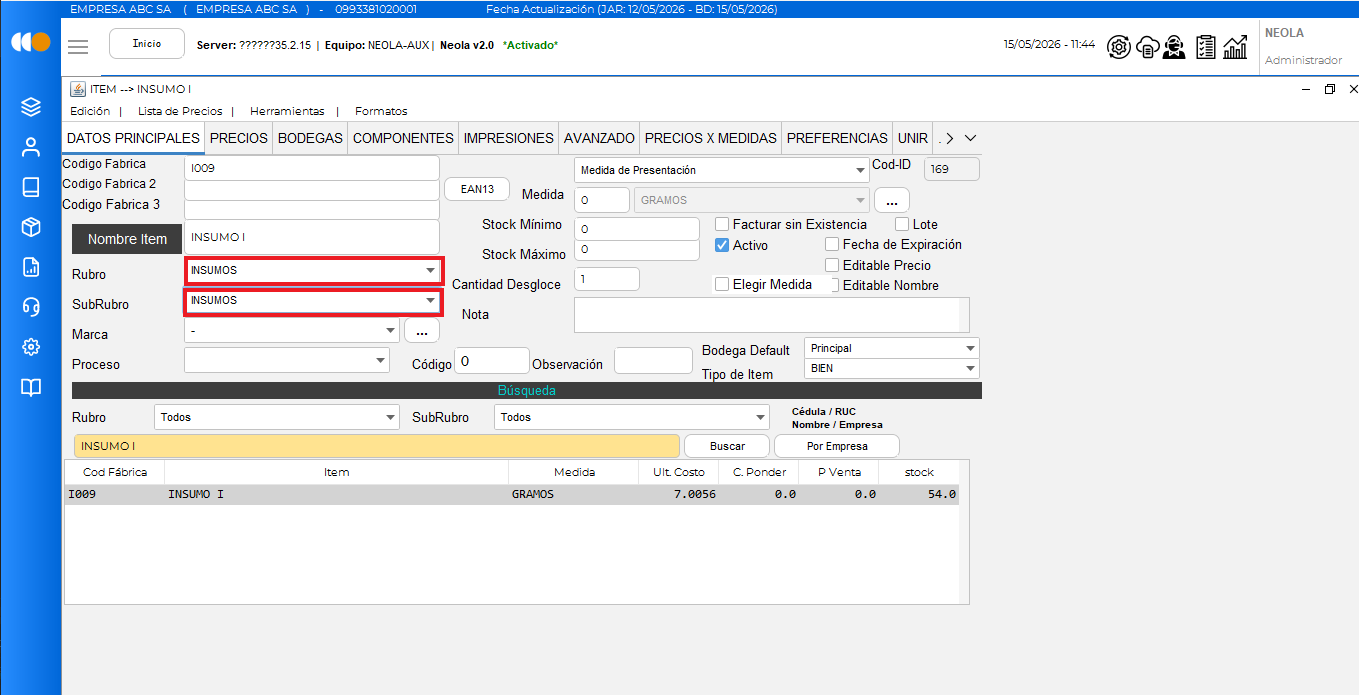This screenshot has width=1359, height=695.
Task: Open the package box sidebar icon
Action: click(x=31, y=227)
